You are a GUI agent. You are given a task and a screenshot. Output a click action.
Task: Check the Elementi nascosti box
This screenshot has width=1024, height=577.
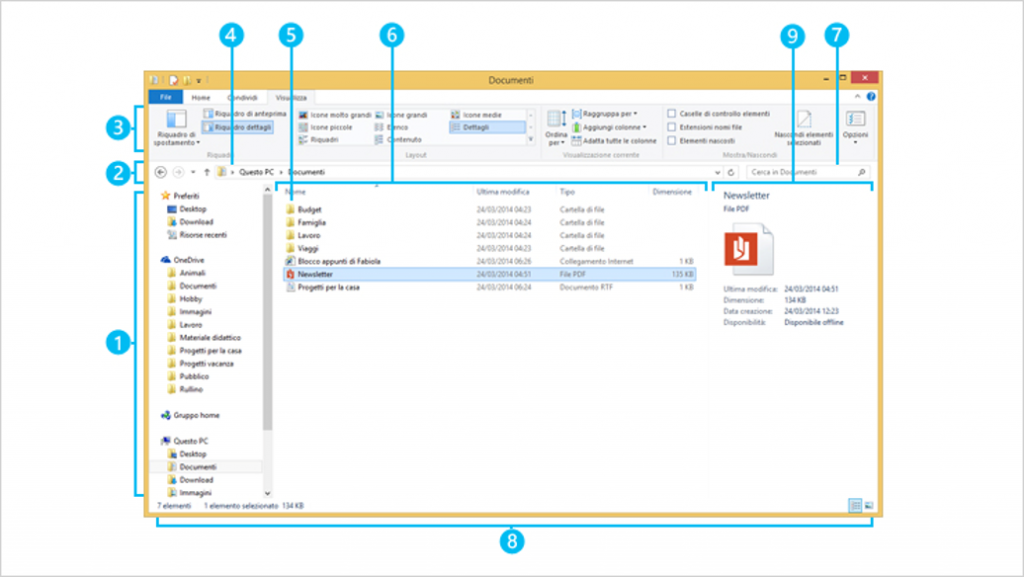672,141
